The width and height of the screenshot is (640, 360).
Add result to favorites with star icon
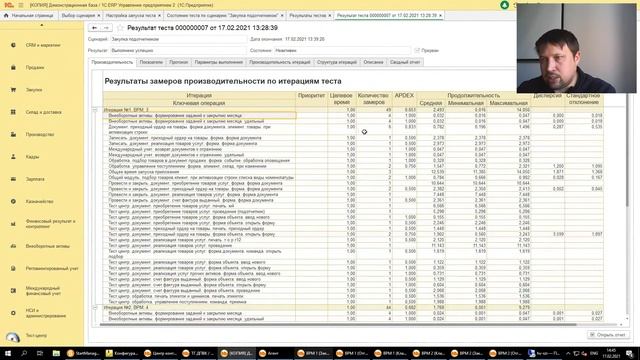point(120,28)
